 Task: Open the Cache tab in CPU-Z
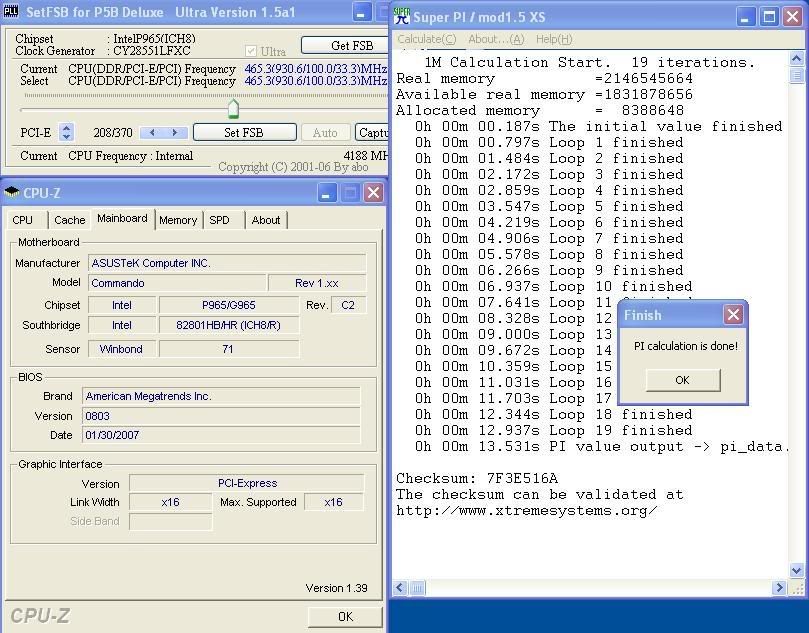pos(69,220)
